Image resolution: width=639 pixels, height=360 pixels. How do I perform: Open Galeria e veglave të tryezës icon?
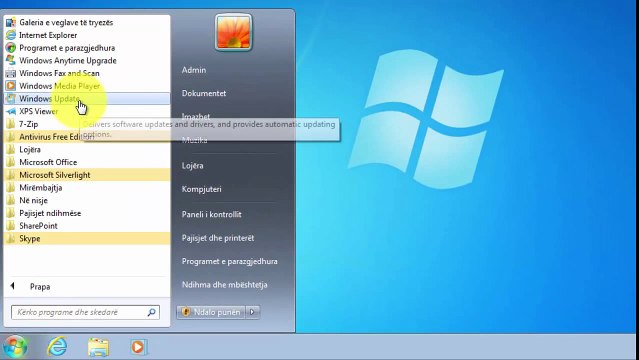coord(11,22)
